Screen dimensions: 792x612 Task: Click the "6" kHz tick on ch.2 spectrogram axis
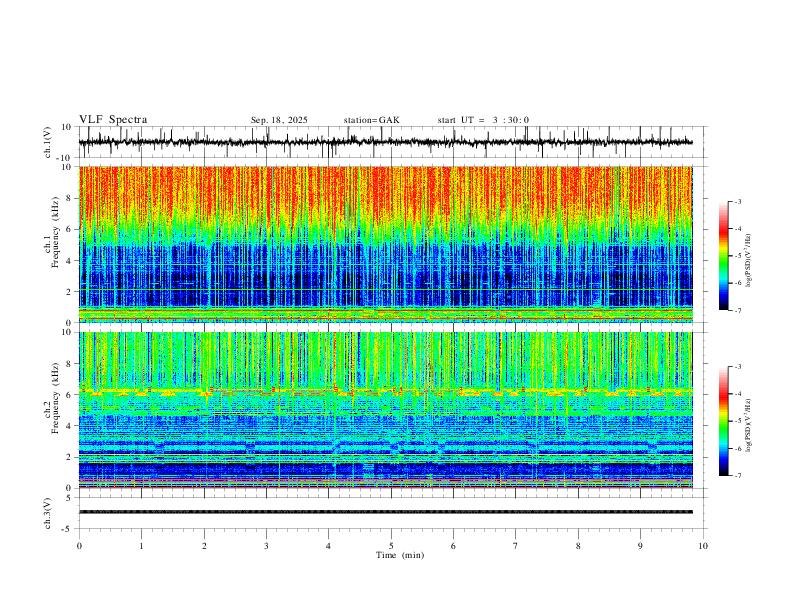69,395
